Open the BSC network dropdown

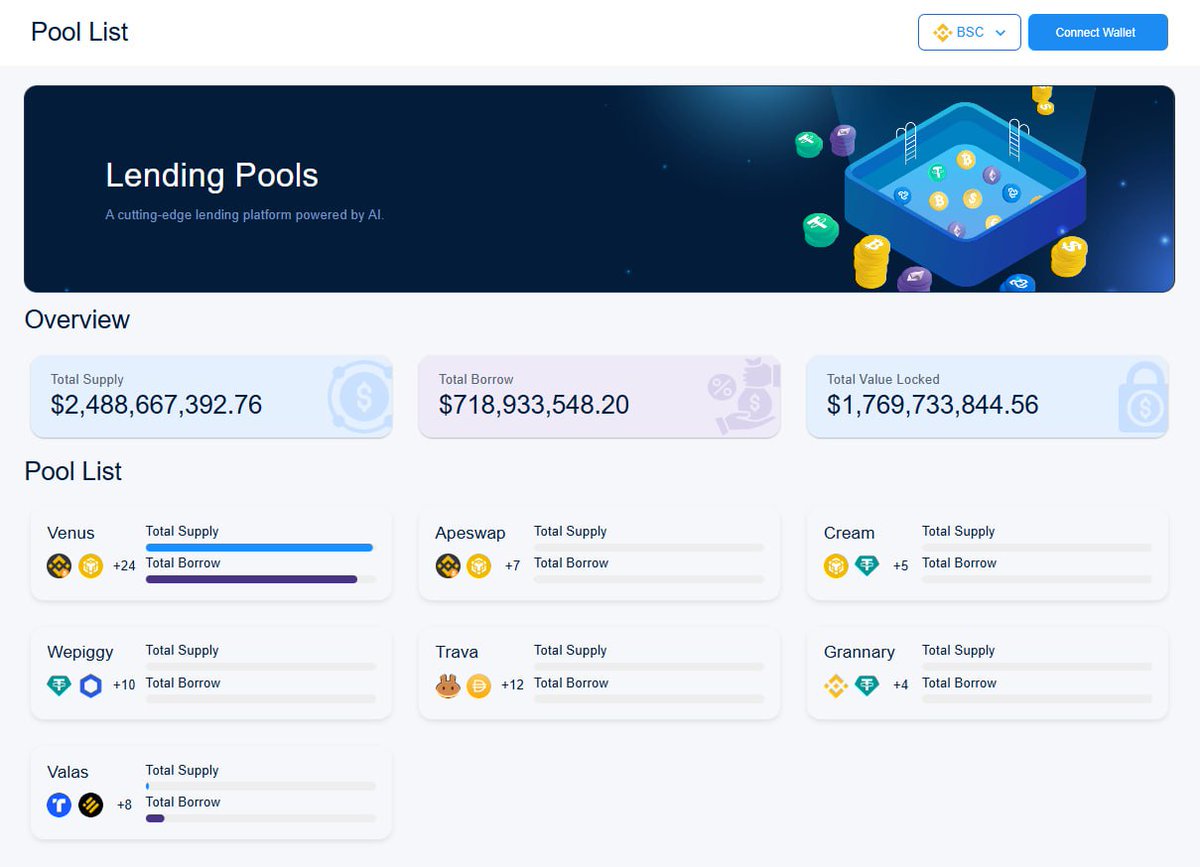point(969,32)
